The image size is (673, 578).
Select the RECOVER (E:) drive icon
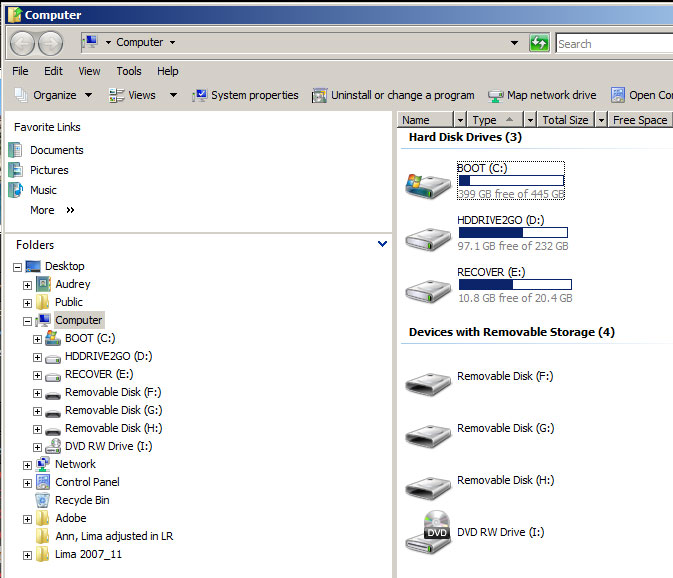tap(428, 289)
